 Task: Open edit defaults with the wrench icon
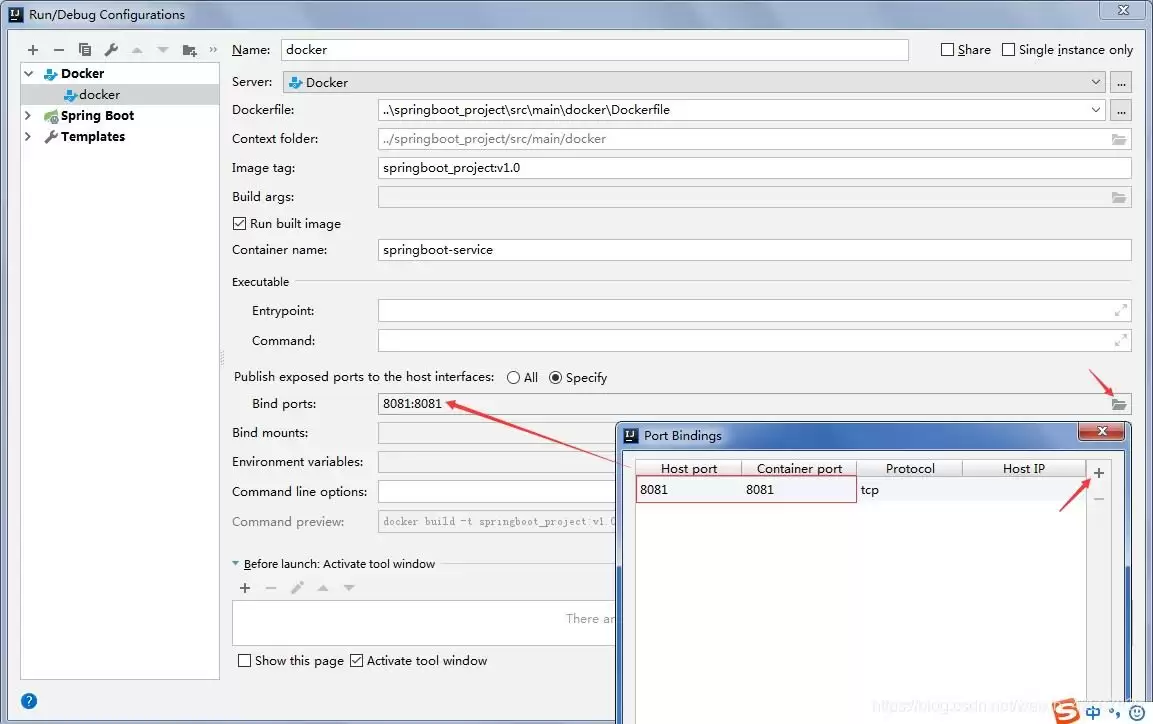111,49
